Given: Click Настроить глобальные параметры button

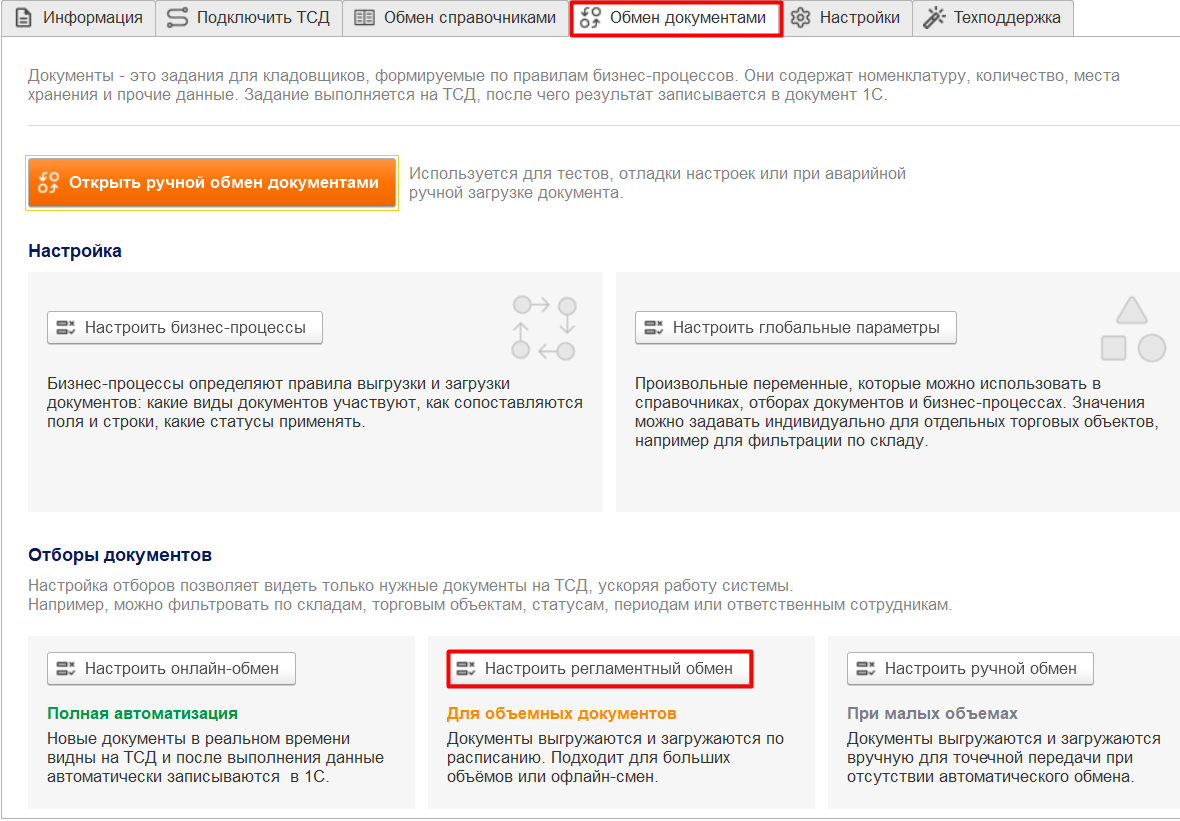Looking at the screenshot, I should point(795,327).
